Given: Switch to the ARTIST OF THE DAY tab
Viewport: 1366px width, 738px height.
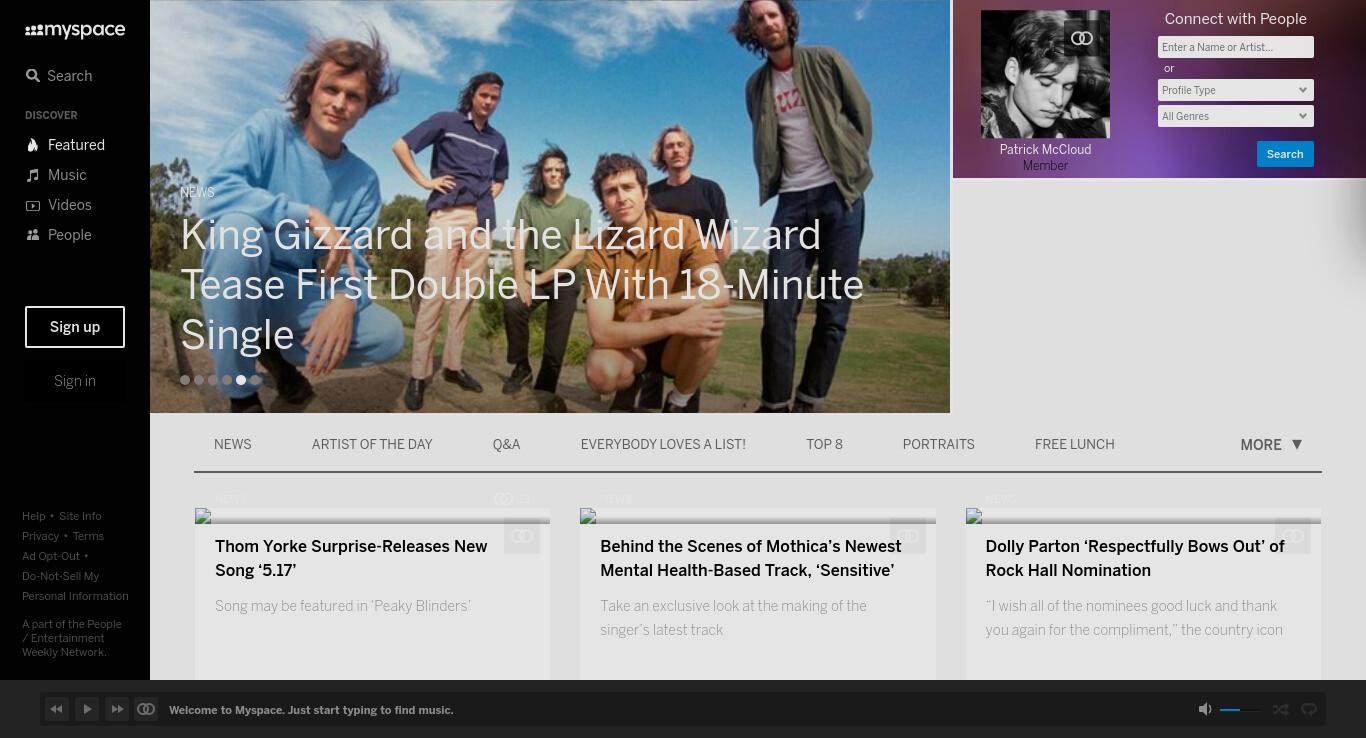Looking at the screenshot, I should 372,444.
